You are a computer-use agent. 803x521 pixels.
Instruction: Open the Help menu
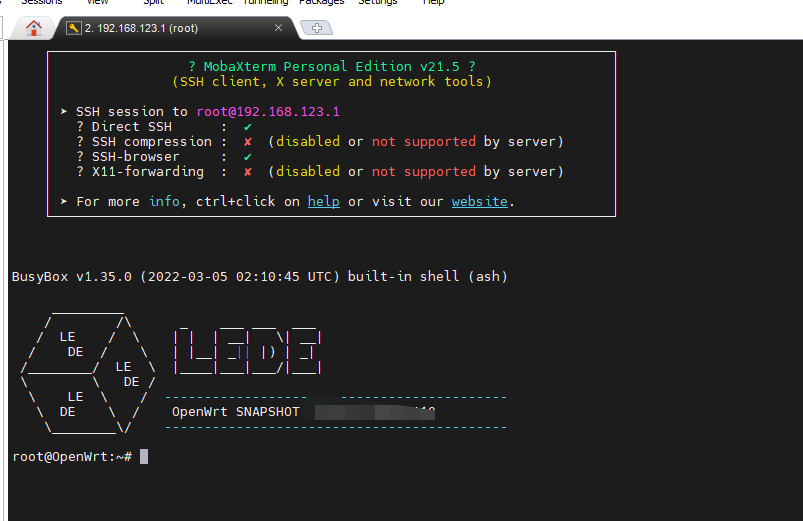433,2
